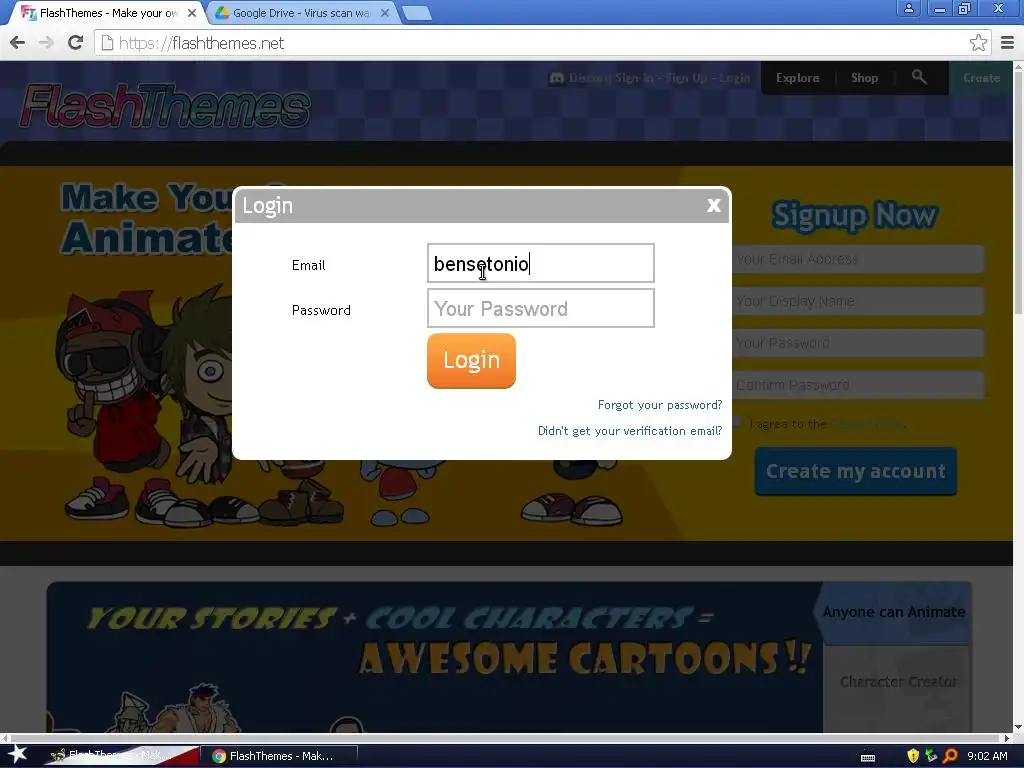Bookmark this page with the star icon
1024x768 pixels.
click(978, 43)
